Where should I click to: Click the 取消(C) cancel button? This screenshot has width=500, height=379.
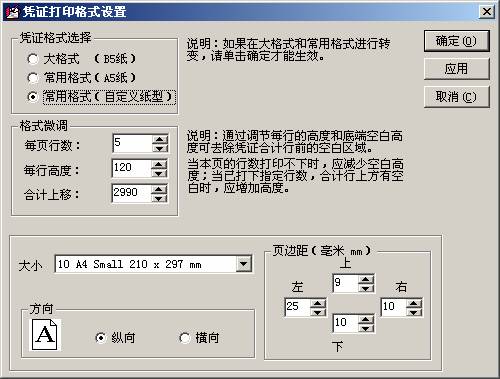456,97
